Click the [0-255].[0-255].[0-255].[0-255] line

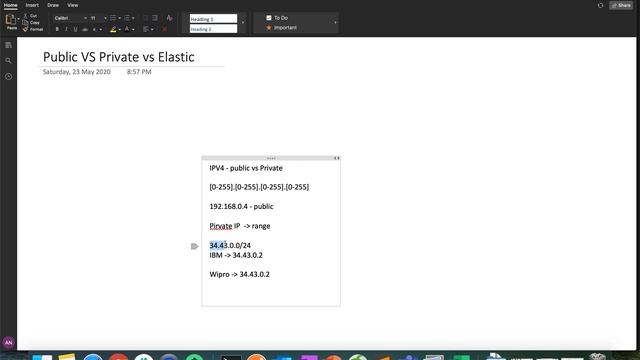(x=259, y=187)
